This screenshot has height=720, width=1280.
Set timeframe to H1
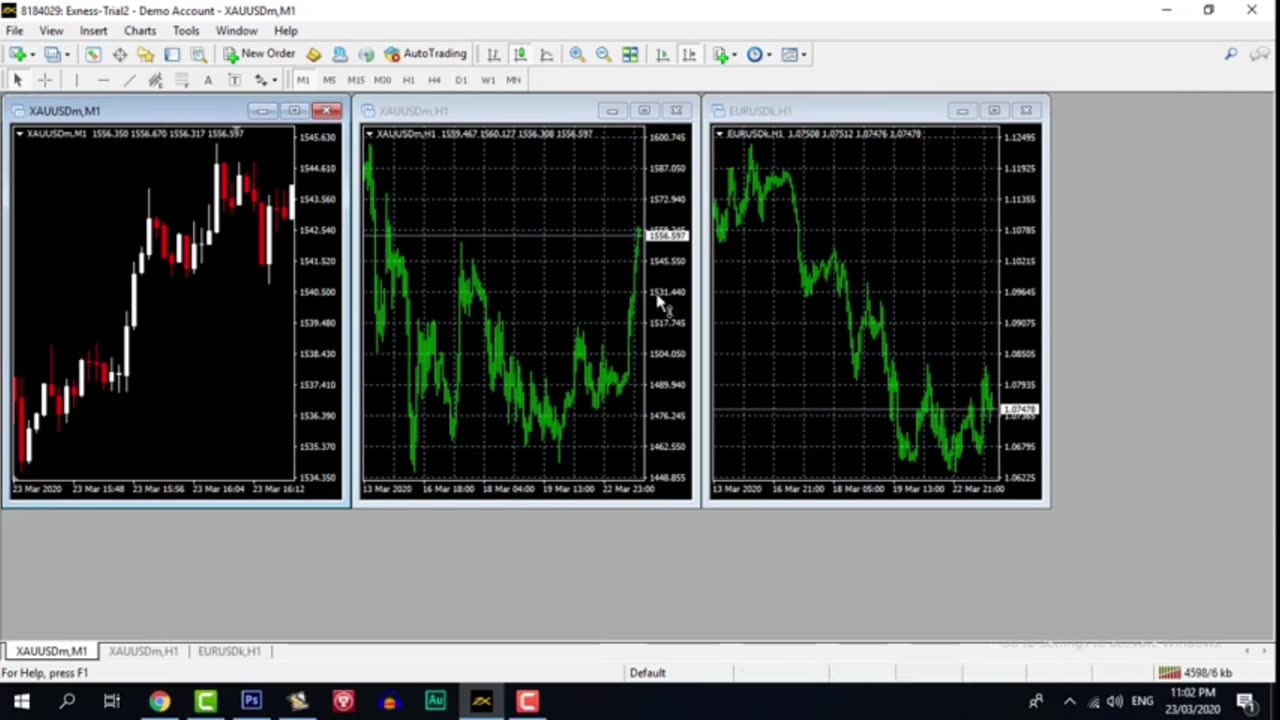click(408, 80)
